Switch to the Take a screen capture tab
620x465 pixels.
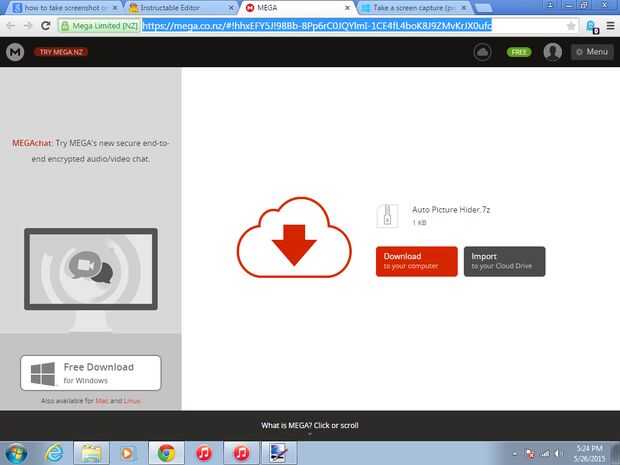click(x=414, y=8)
